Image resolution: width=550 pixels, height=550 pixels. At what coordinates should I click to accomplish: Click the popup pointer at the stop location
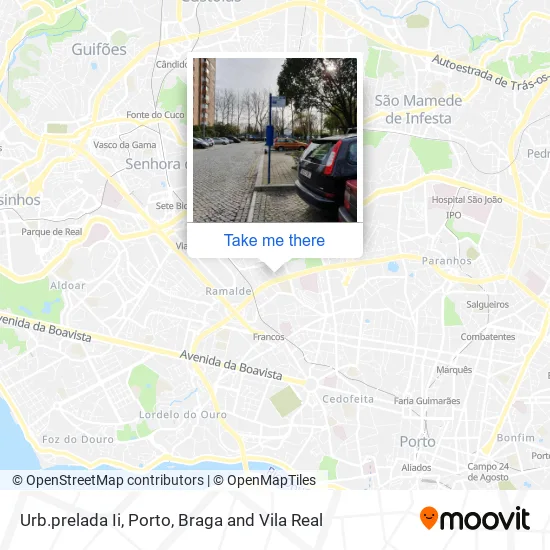[x=275, y=266]
